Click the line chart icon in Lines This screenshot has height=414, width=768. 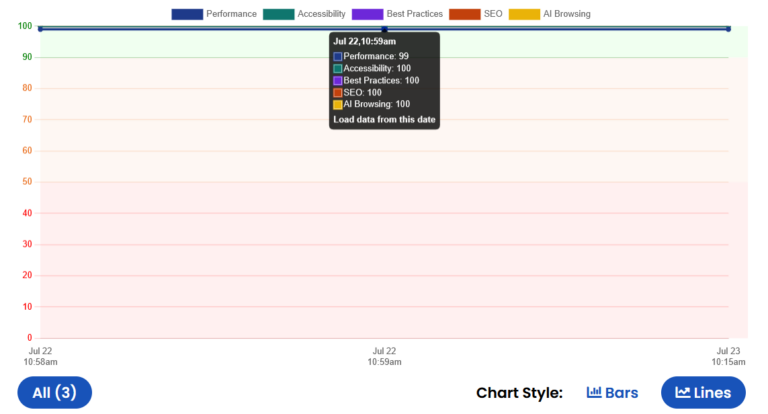click(x=683, y=392)
